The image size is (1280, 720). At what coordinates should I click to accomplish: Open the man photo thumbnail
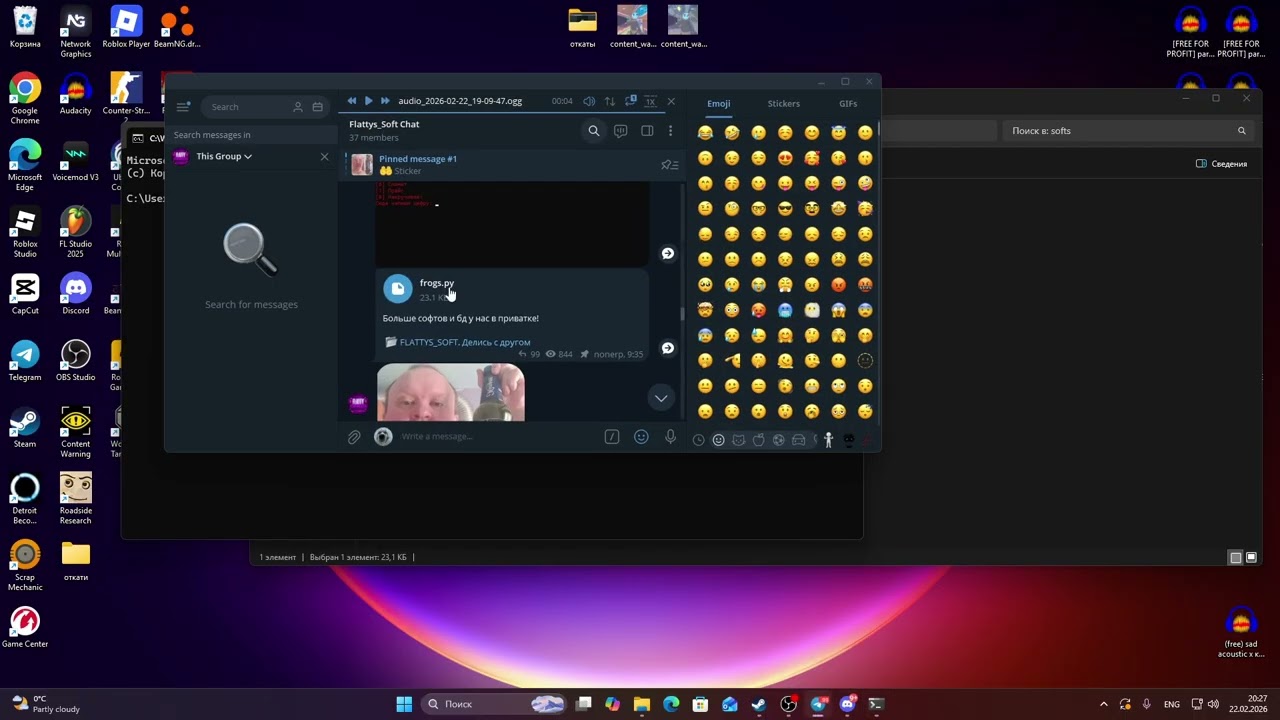tap(450, 392)
